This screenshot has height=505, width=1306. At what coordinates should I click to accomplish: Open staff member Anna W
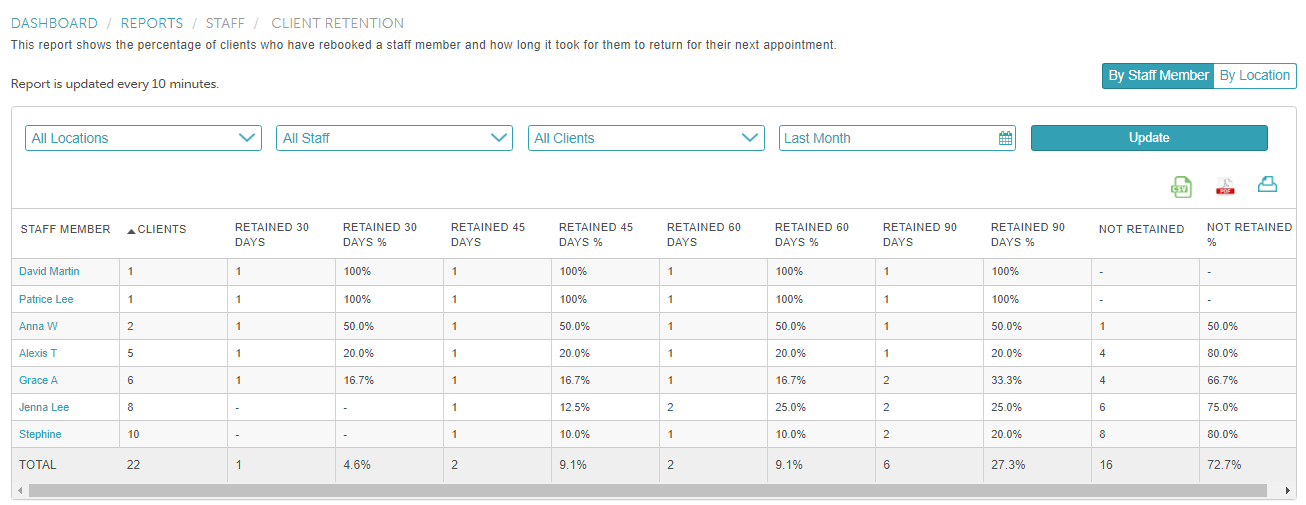tap(38, 326)
